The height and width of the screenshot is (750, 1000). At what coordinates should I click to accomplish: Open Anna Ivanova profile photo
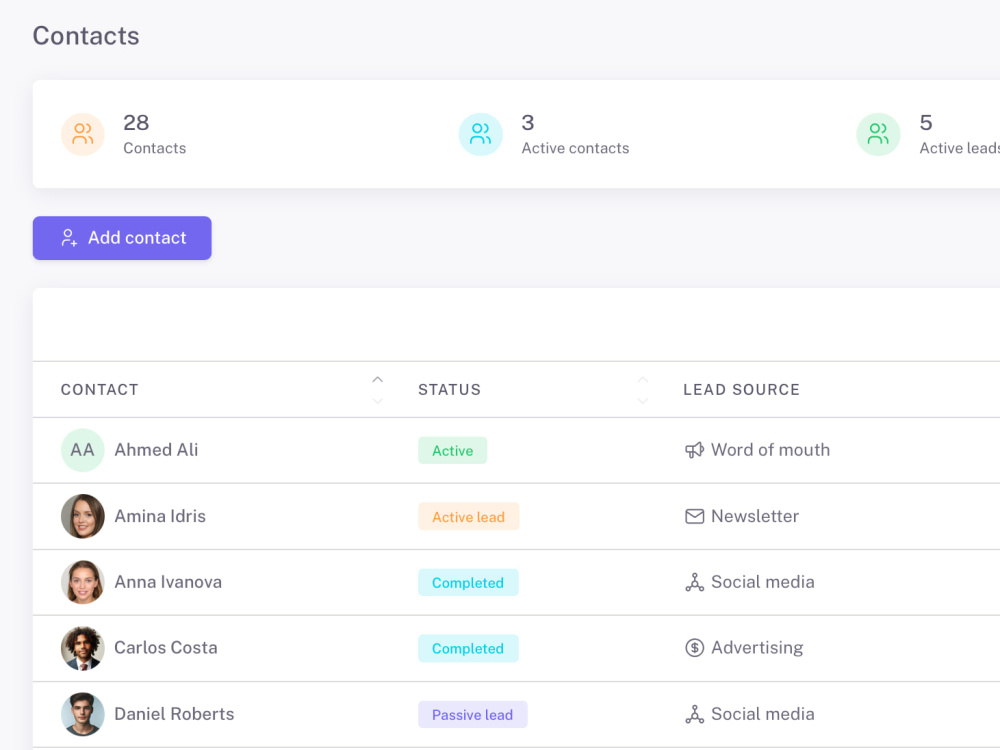[83, 582]
